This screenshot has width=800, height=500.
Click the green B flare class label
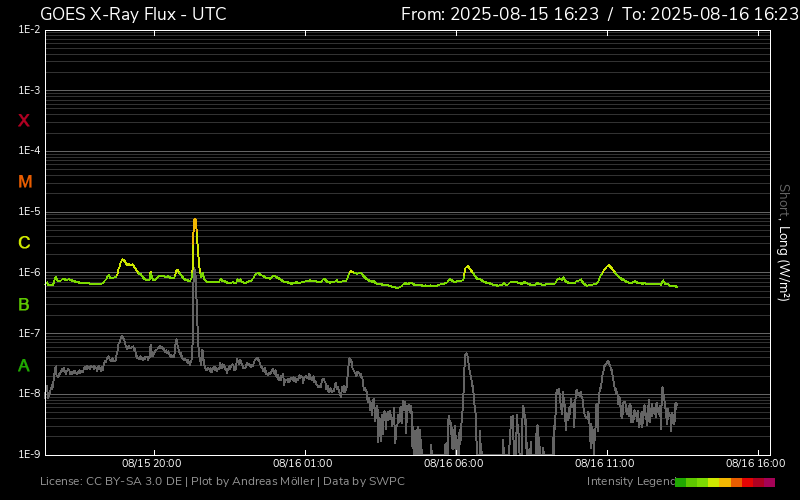coord(24,305)
